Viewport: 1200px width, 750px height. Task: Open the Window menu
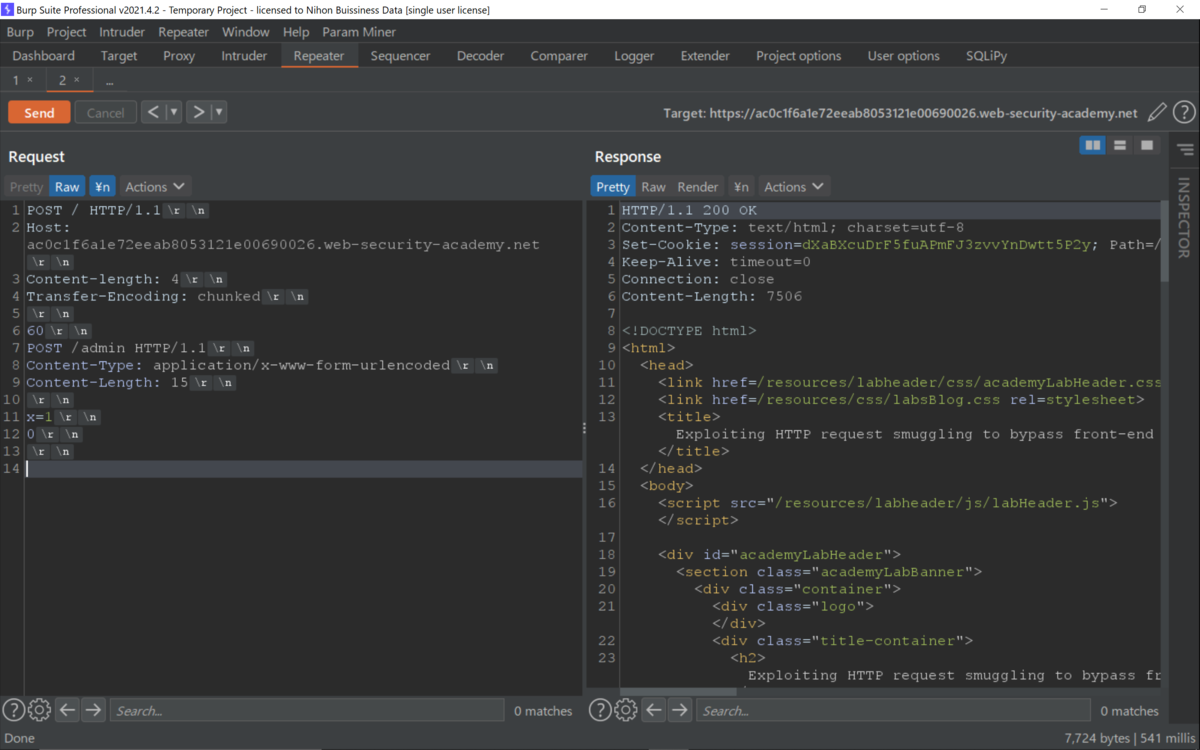point(245,32)
